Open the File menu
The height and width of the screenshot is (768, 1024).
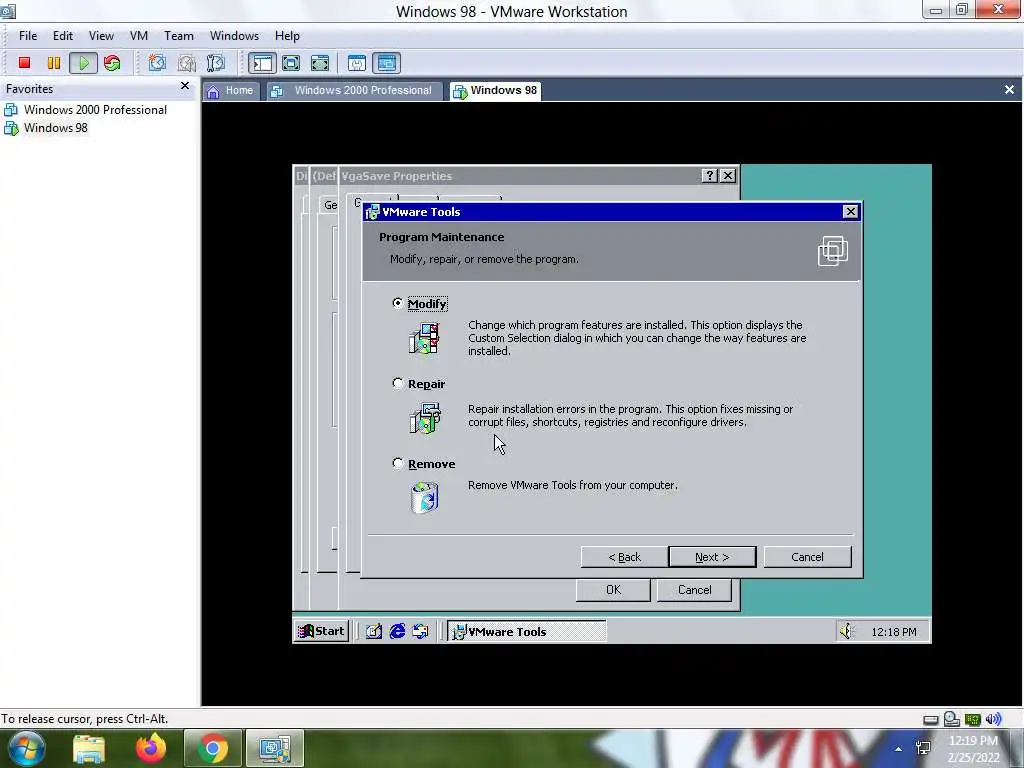[x=28, y=36]
